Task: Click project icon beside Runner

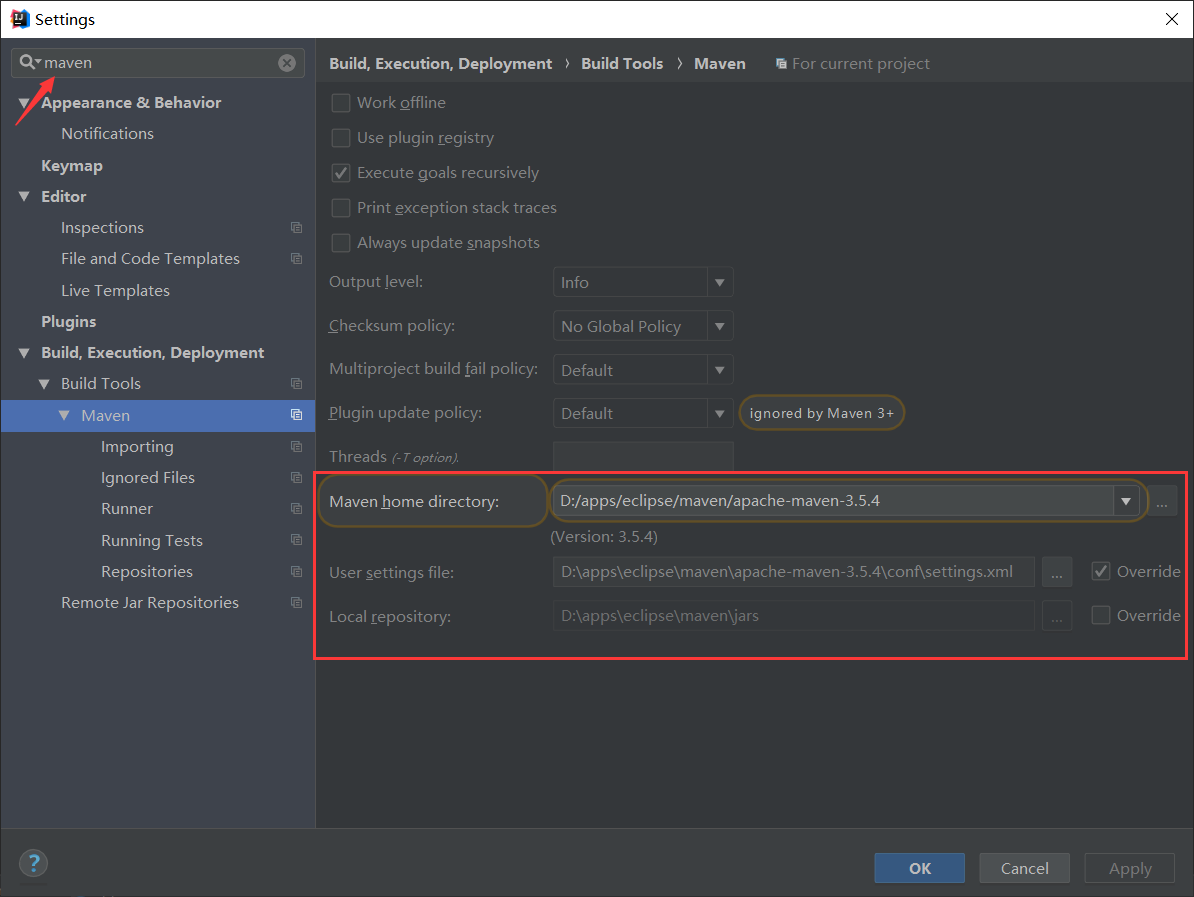Action: 296,509
